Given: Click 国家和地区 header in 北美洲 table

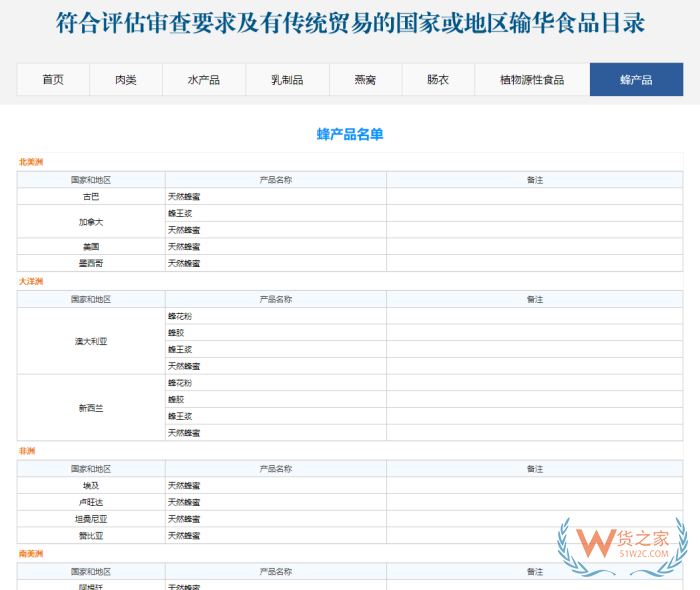Looking at the screenshot, I should (91, 180).
